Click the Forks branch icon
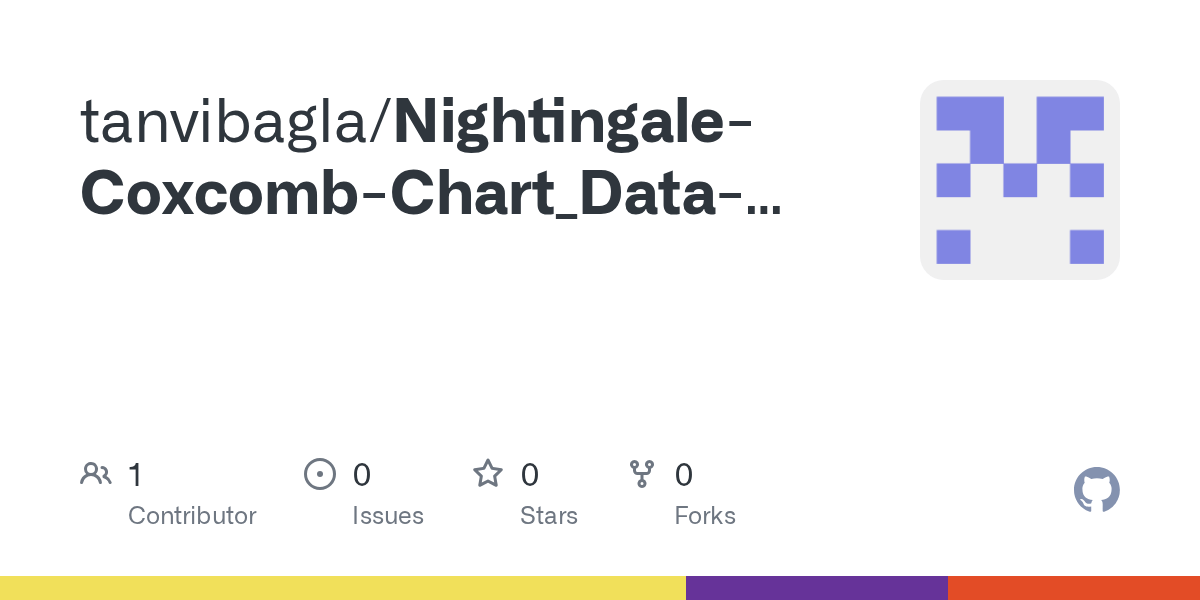 click(642, 474)
